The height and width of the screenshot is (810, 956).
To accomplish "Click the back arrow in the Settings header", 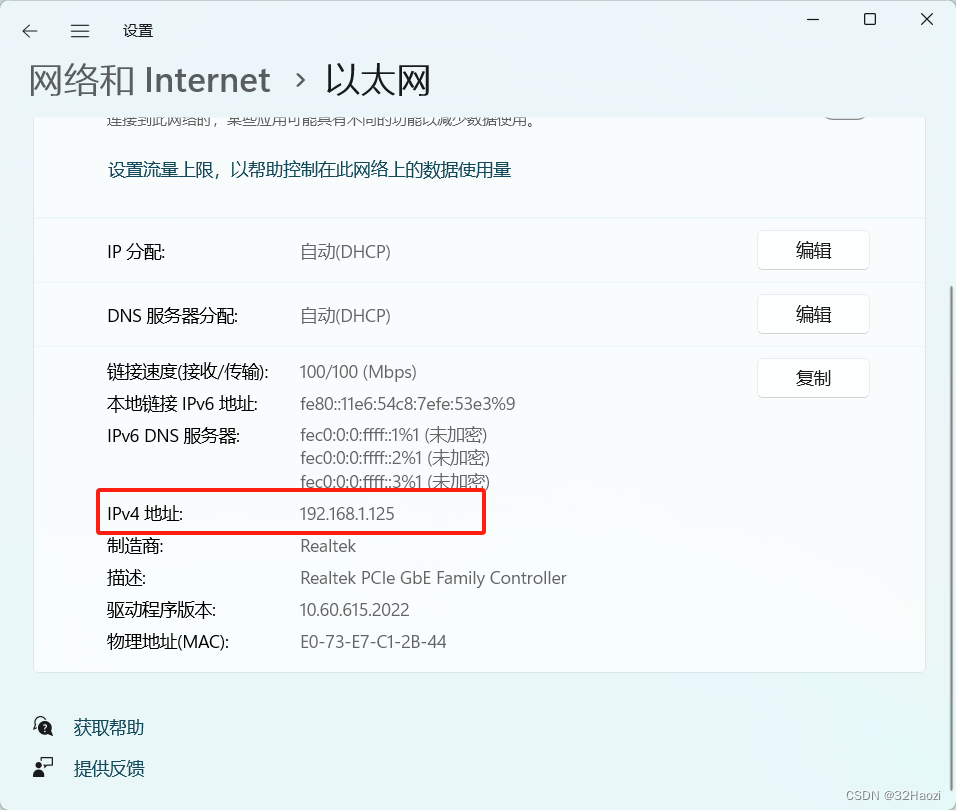I will 30,31.
